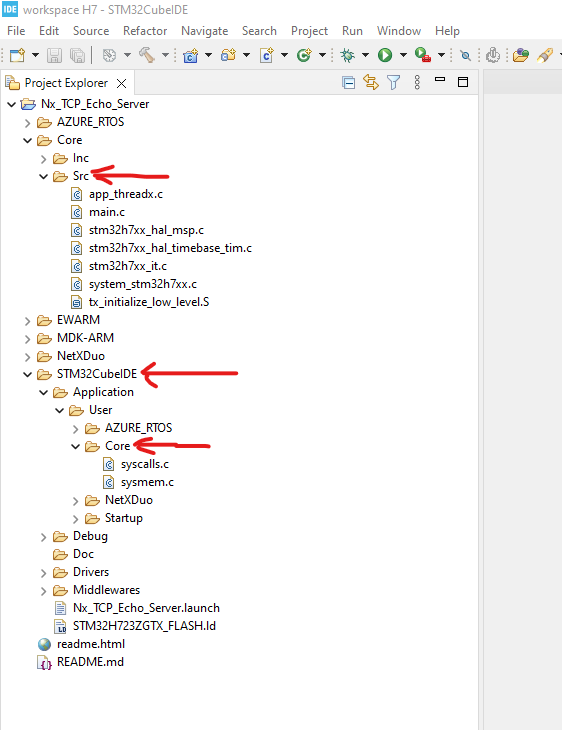Click Collapse All in Project Explorer

[x=348, y=82]
